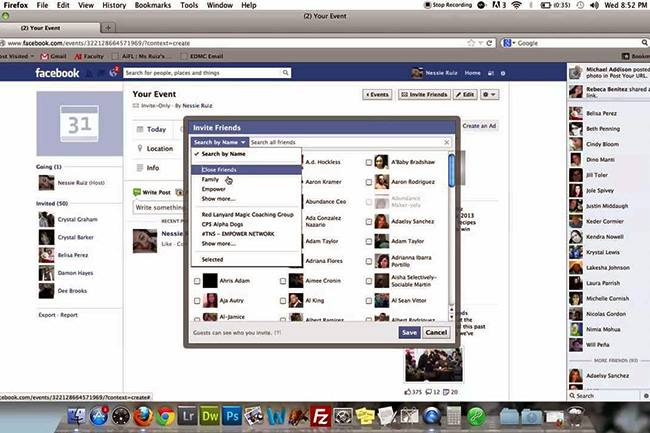Reload the page with refresh icon
The width and height of the screenshot is (650, 433).
tap(489, 43)
